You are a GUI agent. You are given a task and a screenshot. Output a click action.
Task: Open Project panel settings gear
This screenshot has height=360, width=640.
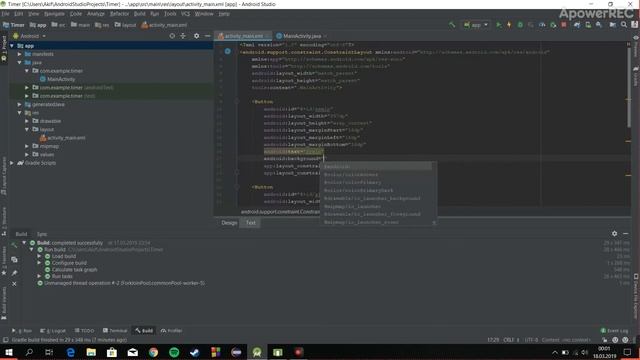pos(196,36)
